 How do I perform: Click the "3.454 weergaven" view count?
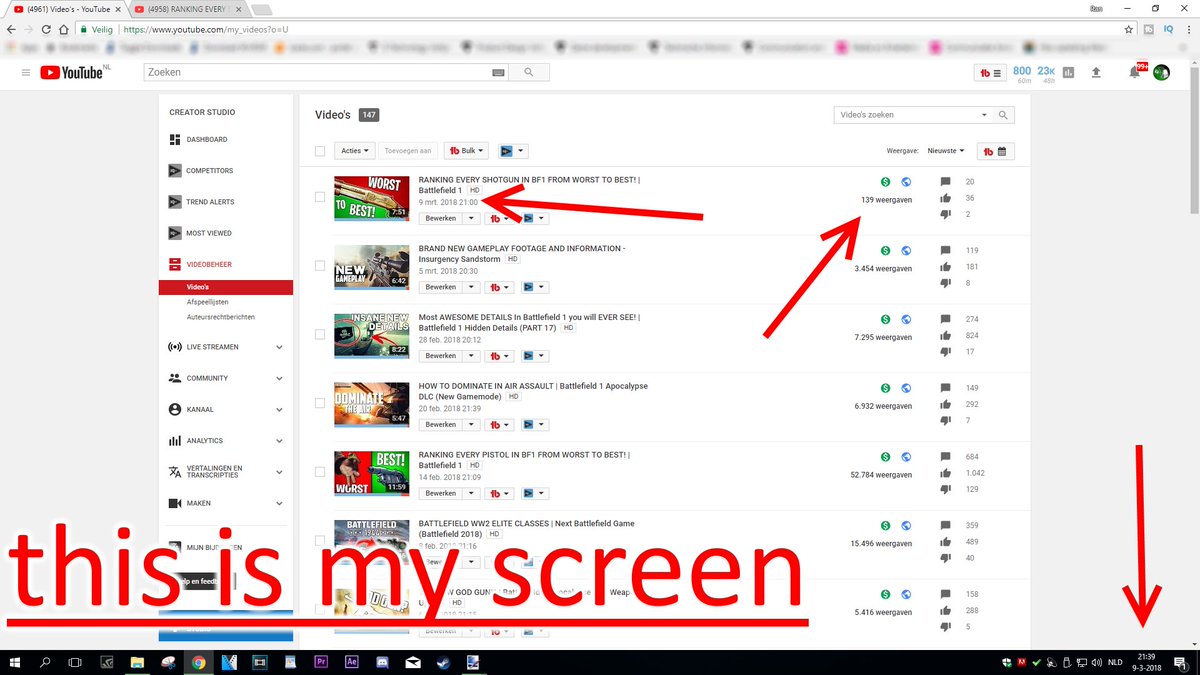pos(883,269)
